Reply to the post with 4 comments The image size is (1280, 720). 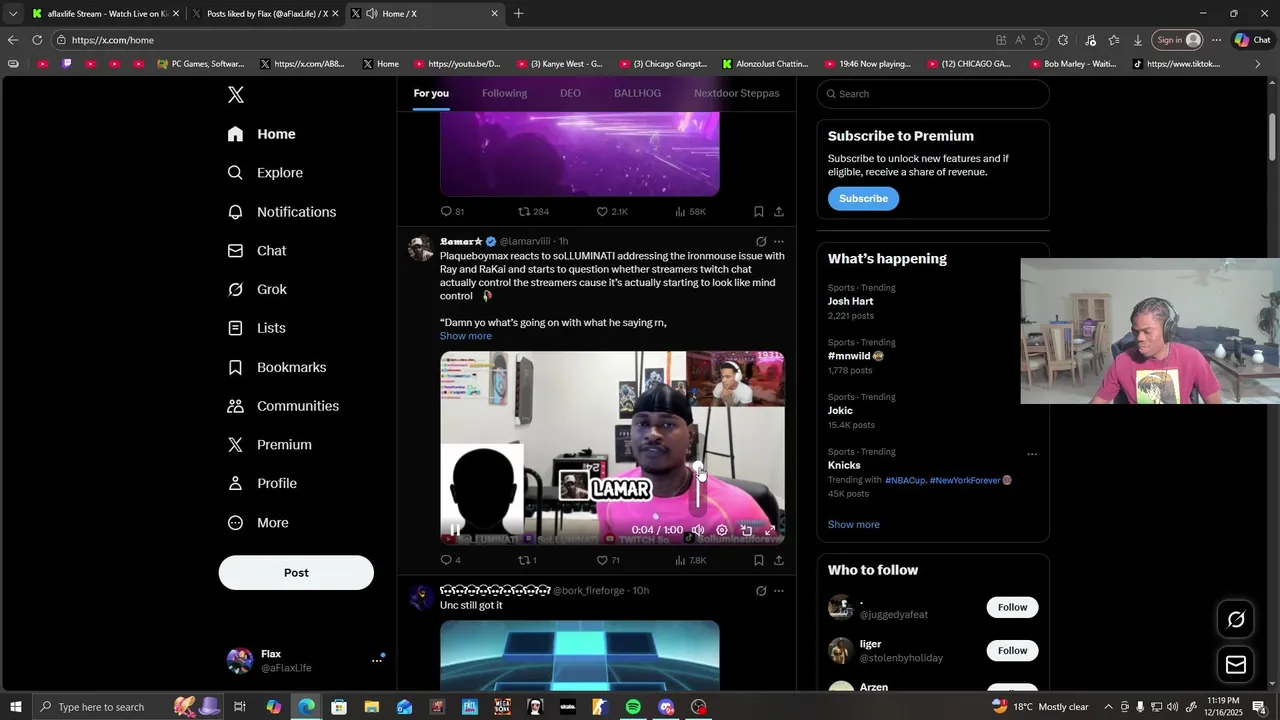click(x=450, y=561)
